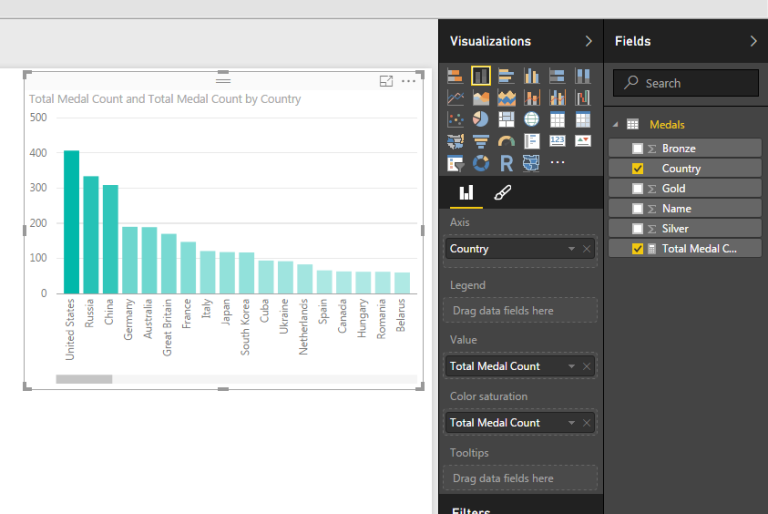
Task: Collapse the Visualizations pane with chevron
Action: pyautogui.click(x=588, y=41)
